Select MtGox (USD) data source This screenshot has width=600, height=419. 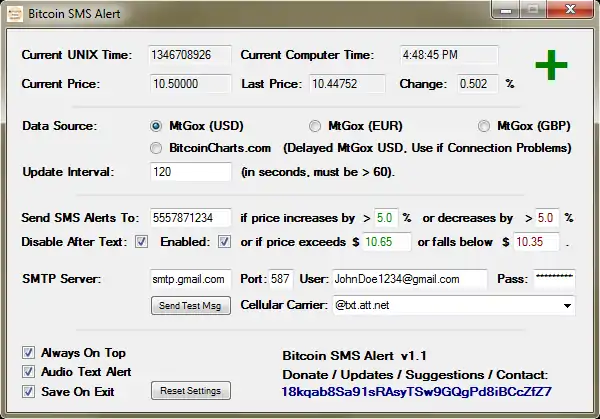pos(156,126)
